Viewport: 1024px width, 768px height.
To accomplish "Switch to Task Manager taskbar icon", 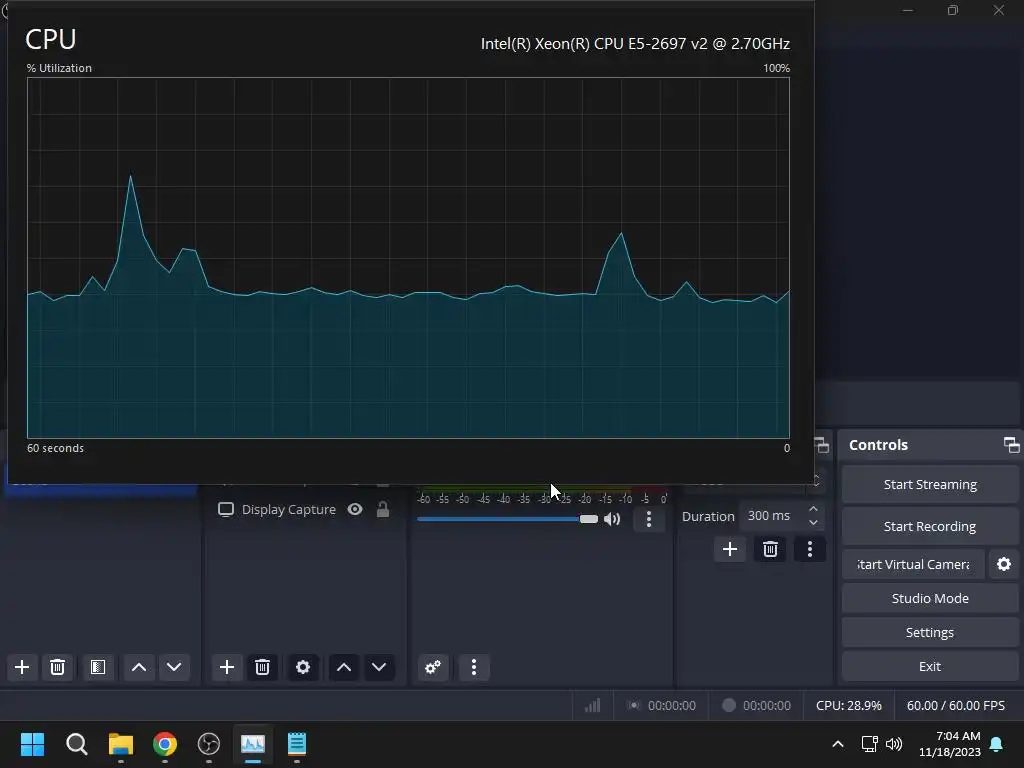I will pyautogui.click(x=253, y=744).
